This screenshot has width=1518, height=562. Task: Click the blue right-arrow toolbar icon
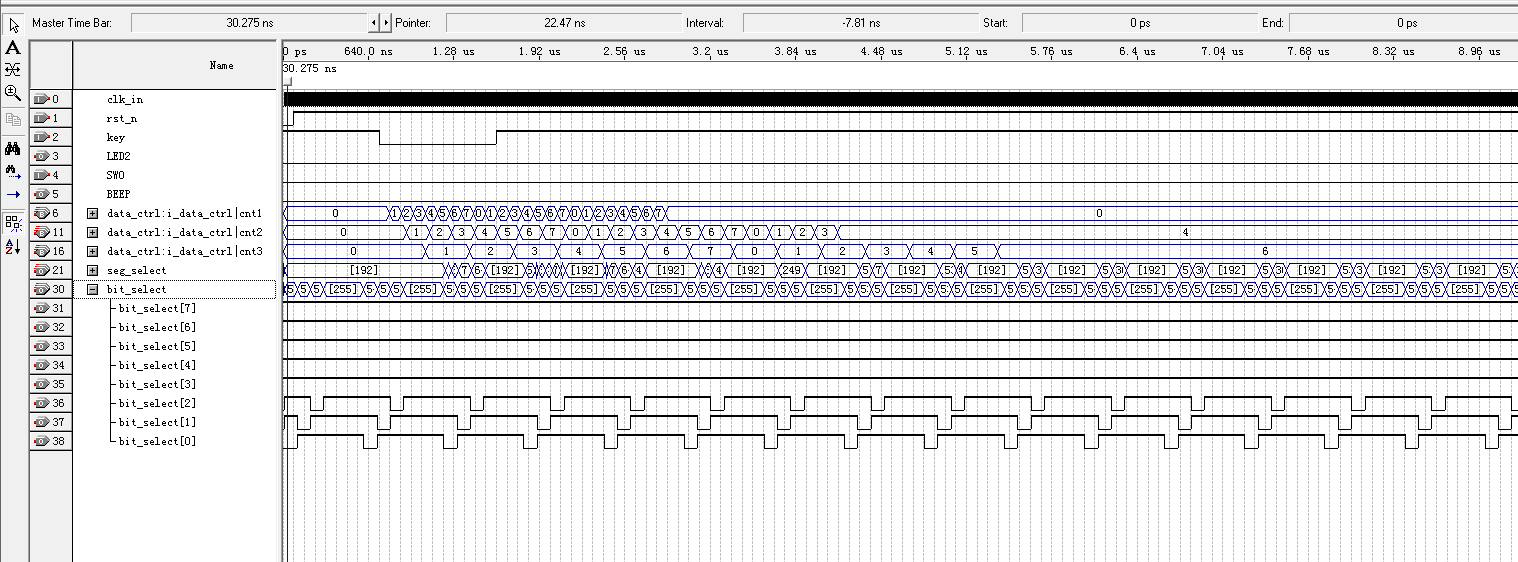[13, 194]
